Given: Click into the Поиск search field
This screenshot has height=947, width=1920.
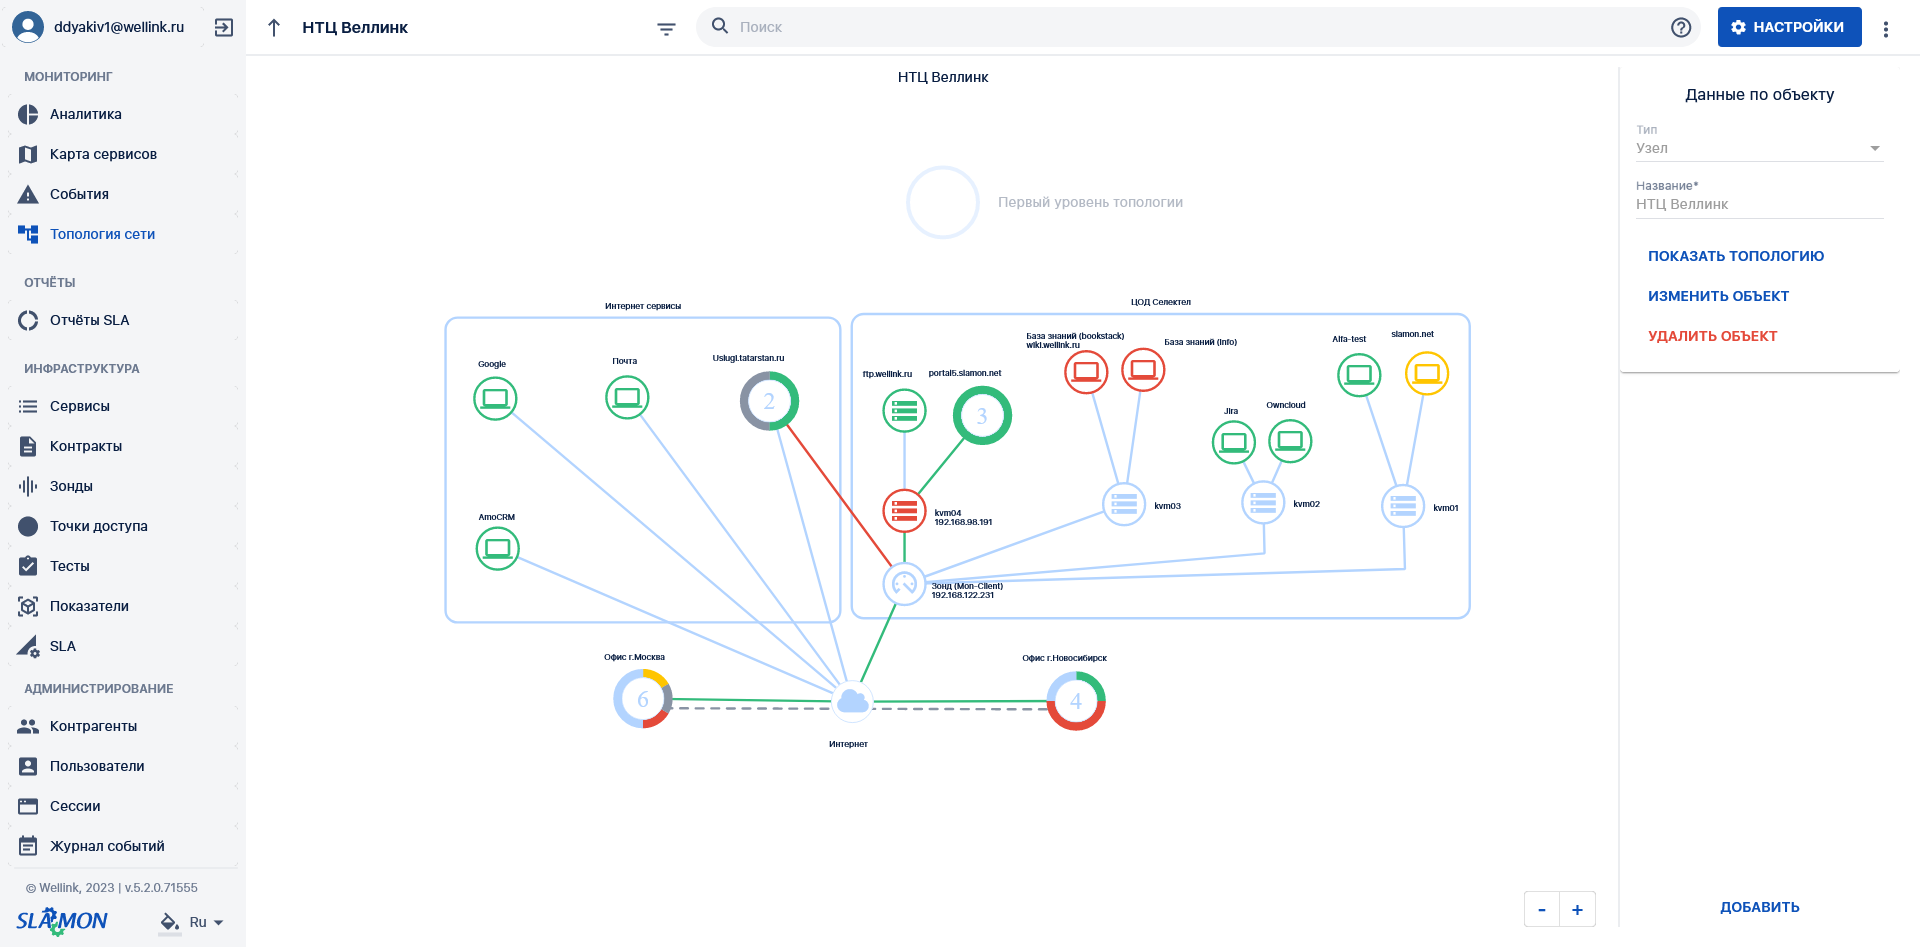Looking at the screenshot, I should [1200, 27].
